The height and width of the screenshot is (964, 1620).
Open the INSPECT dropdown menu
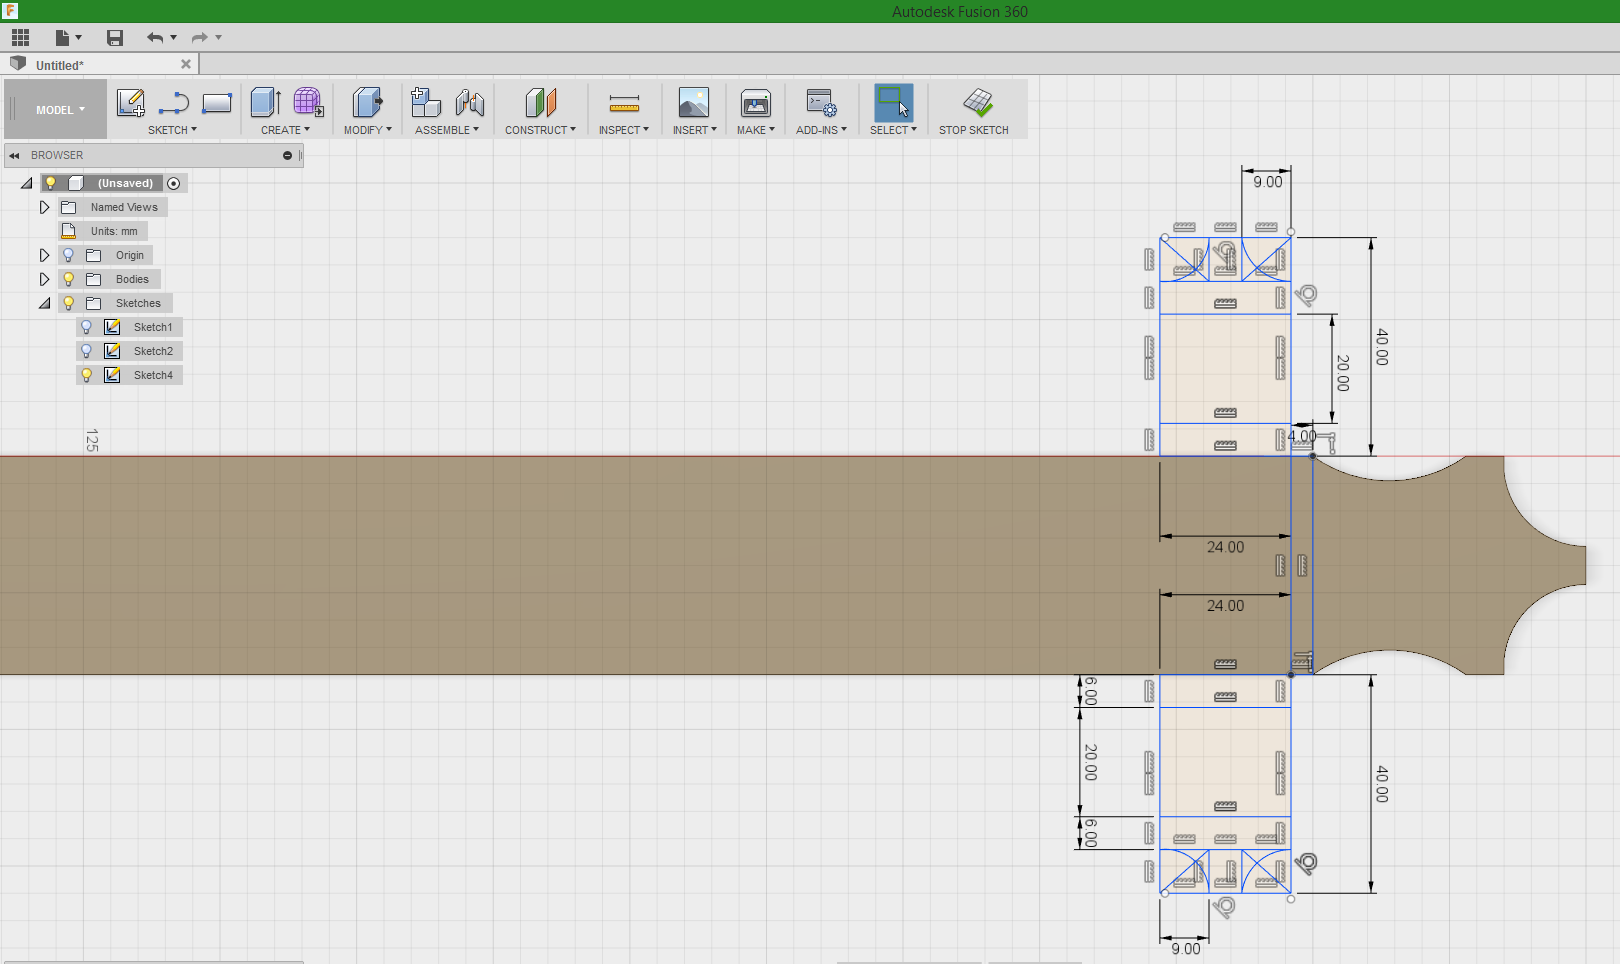pyautogui.click(x=624, y=130)
